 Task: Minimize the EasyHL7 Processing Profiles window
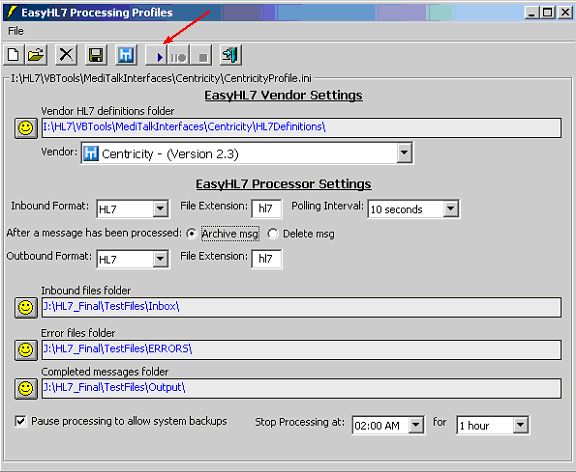pos(532,12)
